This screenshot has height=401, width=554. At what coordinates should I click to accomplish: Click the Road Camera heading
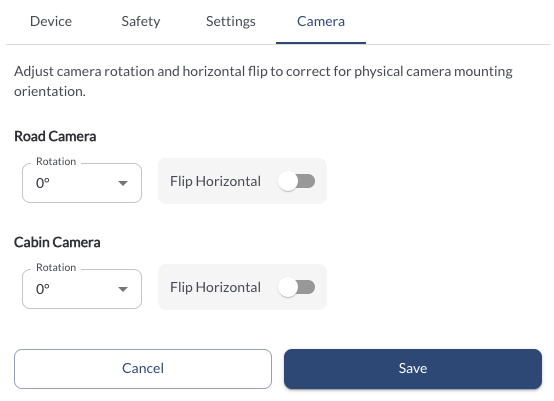tap(55, 136)
